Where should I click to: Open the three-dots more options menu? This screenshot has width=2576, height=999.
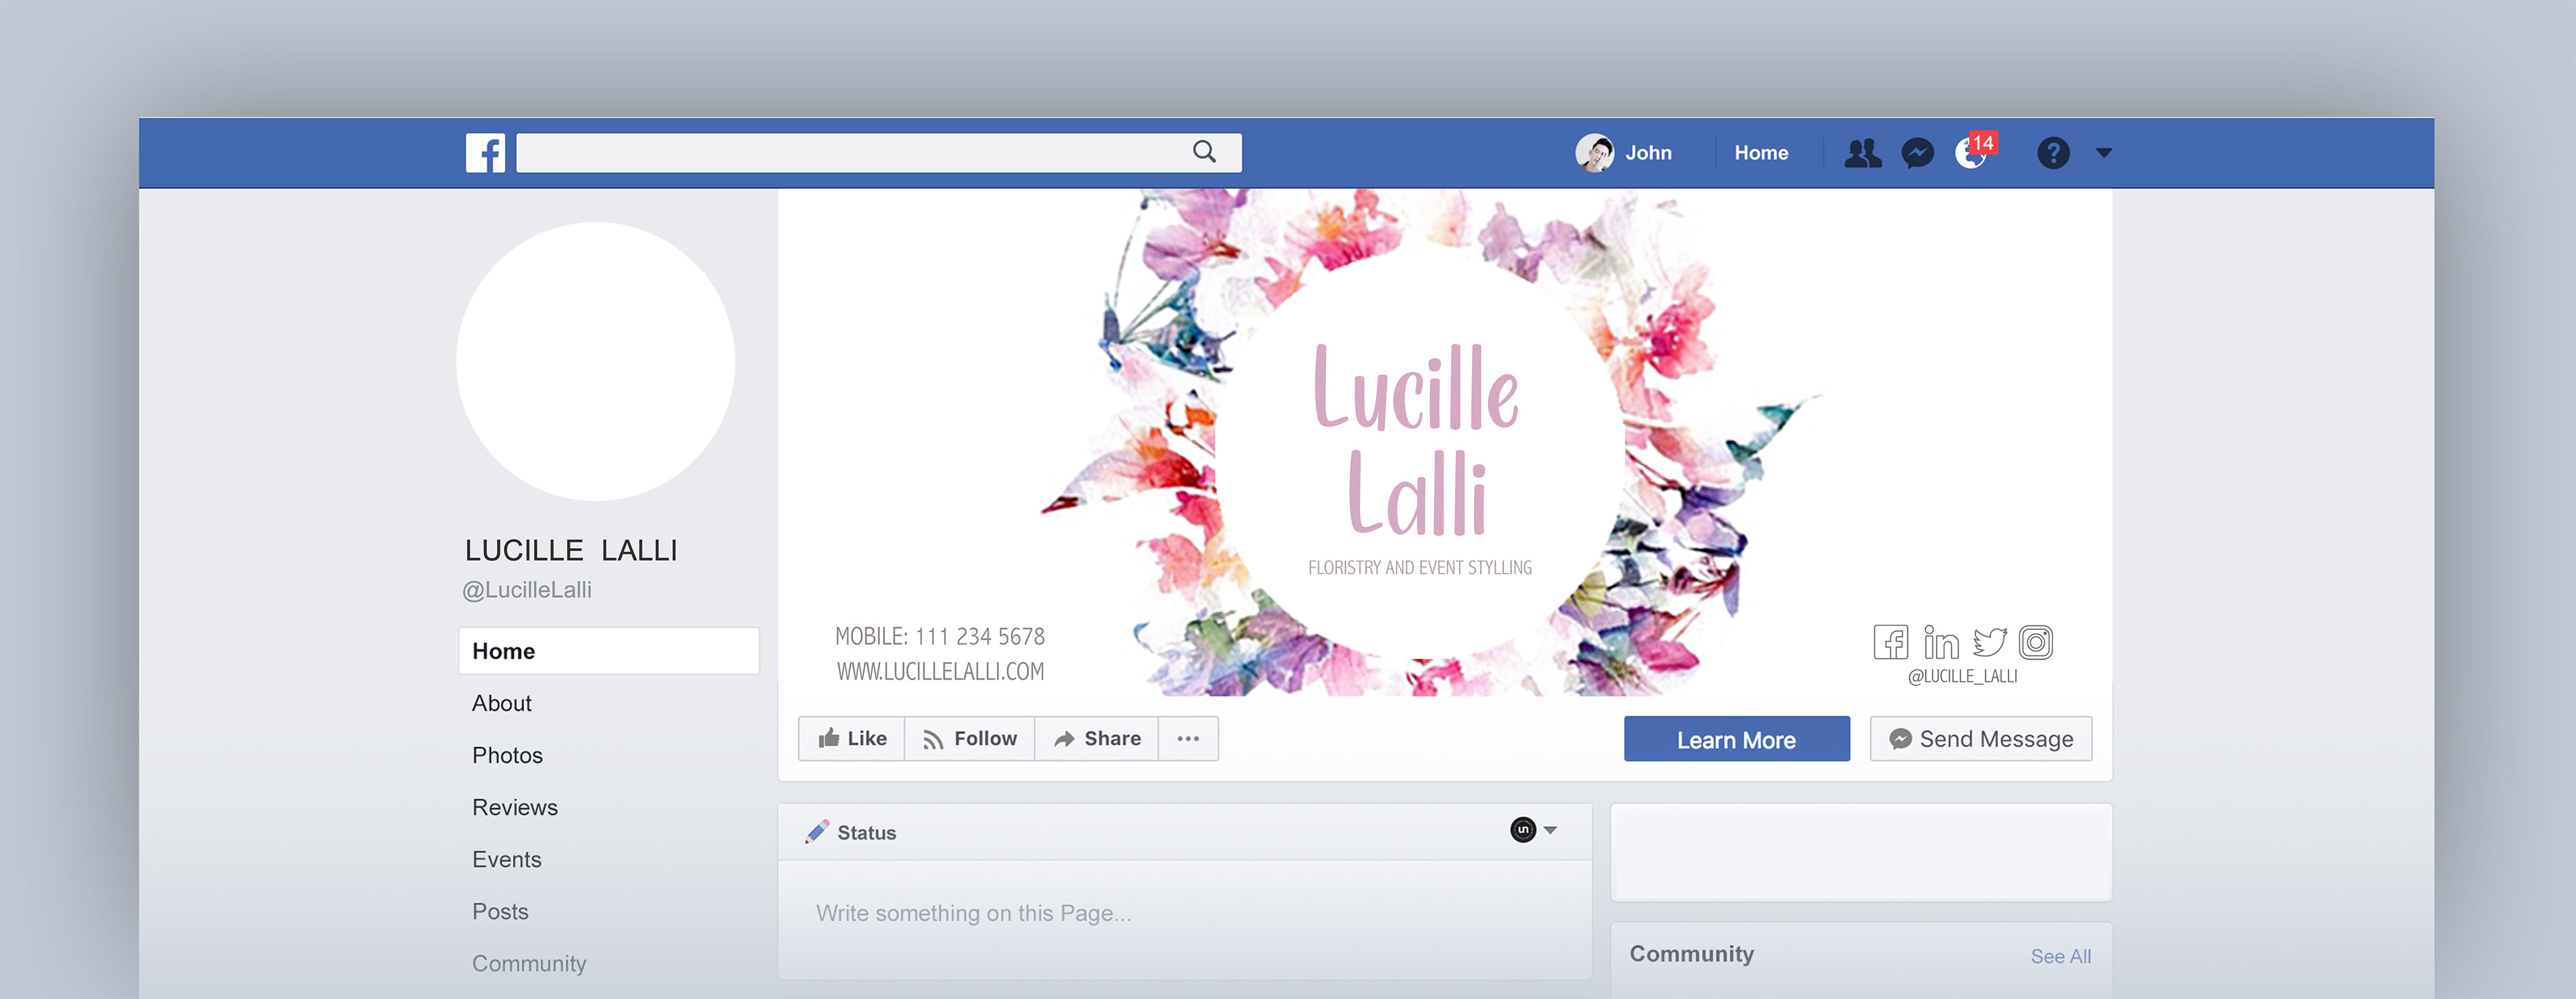pyautogui.click(x=1188, y=739)
